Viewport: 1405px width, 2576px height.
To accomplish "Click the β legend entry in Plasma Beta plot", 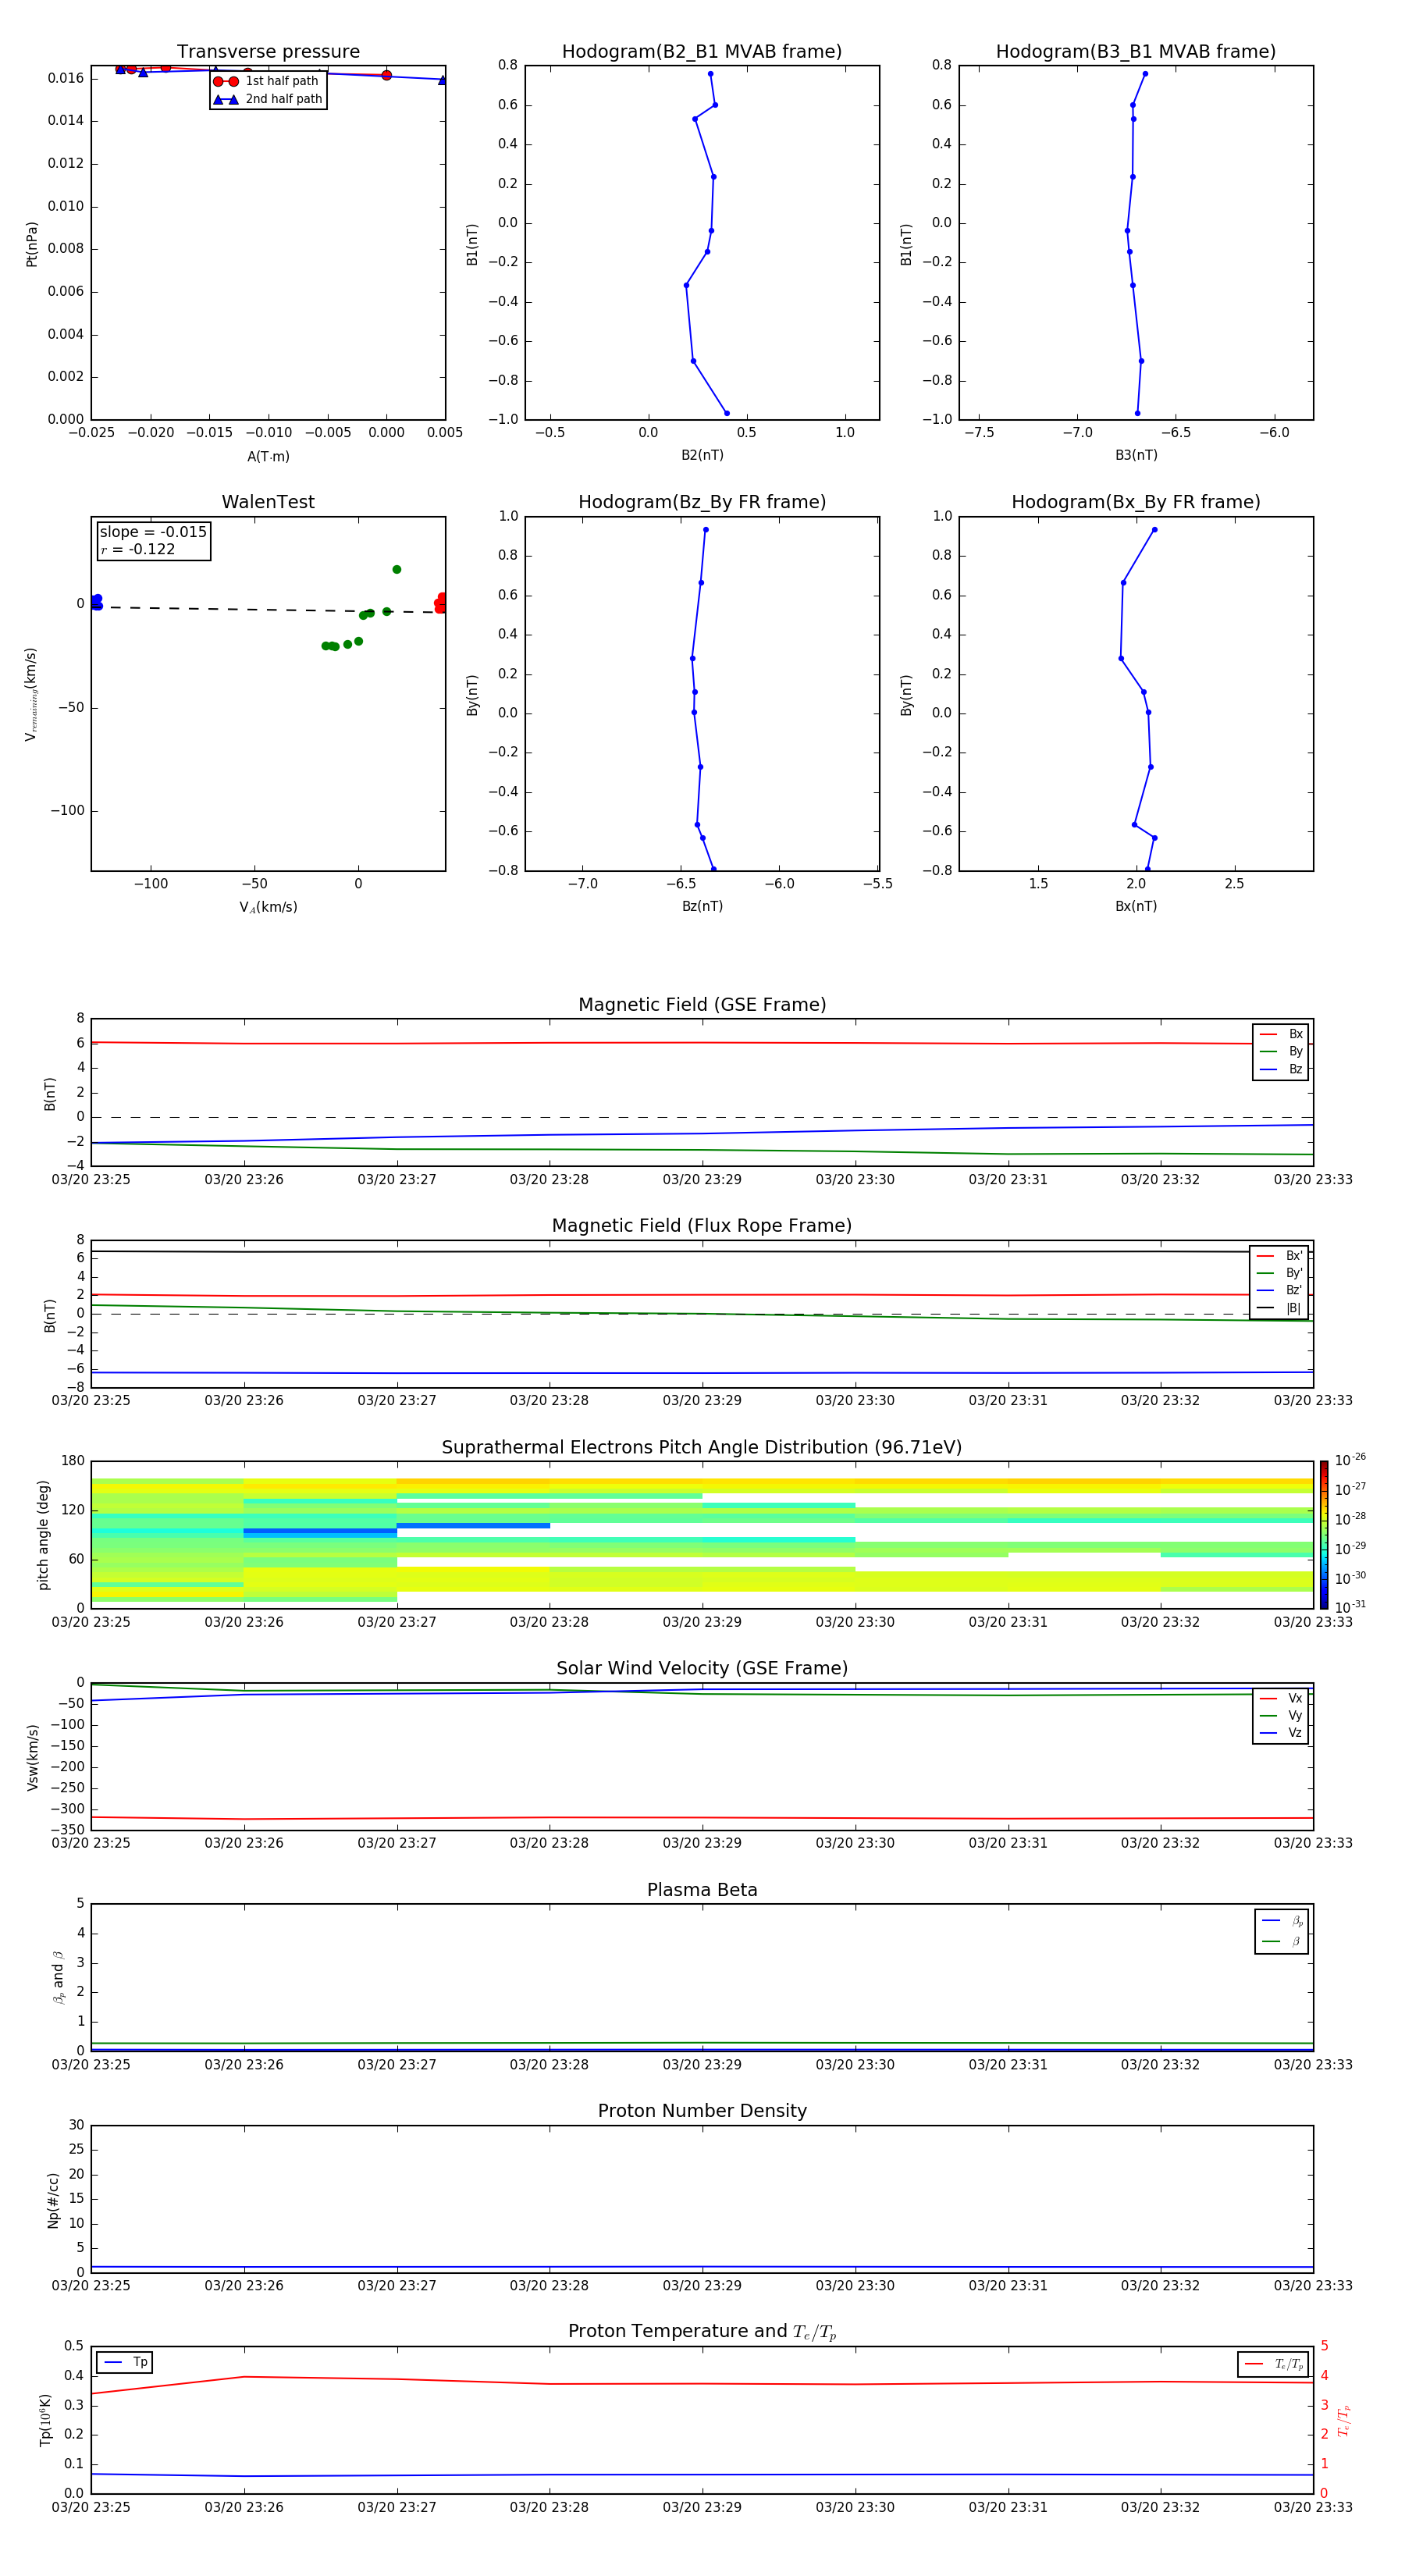I will [x=1282, y=1942].
